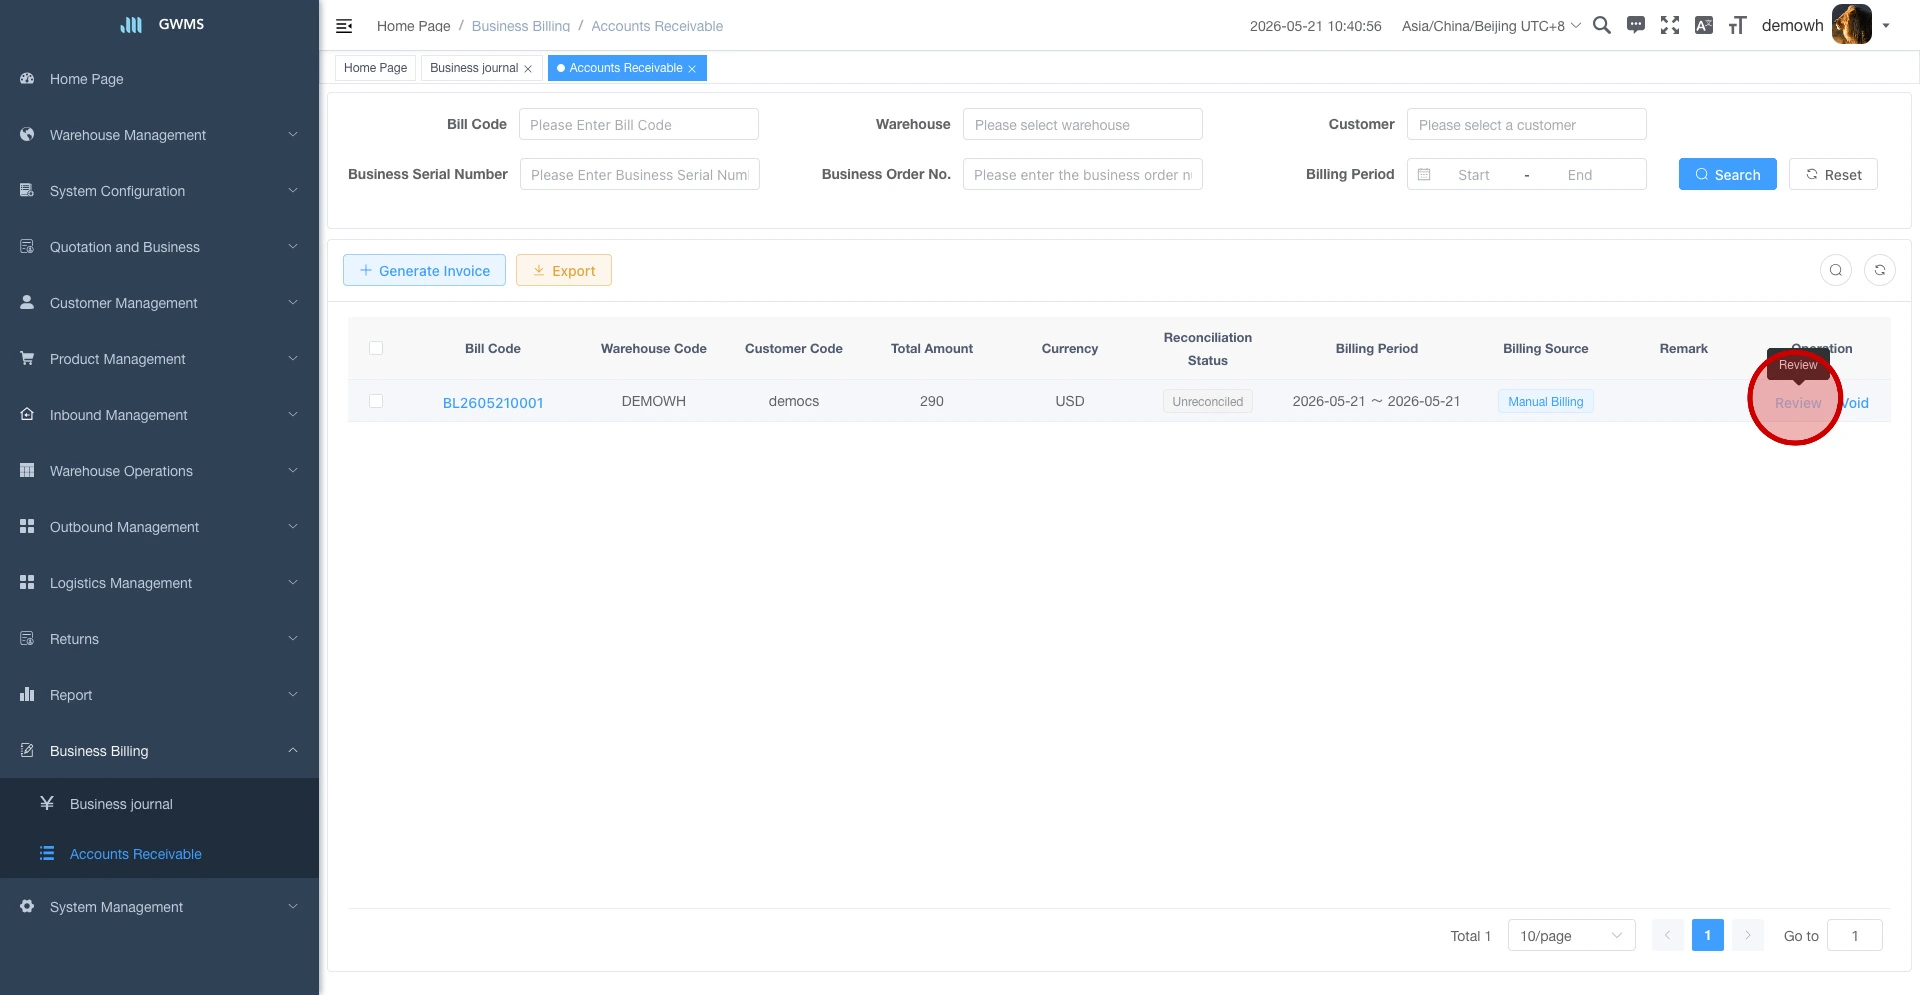Click the Report bar chart icon
This screenshot has width=1920, height=995.
tap(27, 694)
